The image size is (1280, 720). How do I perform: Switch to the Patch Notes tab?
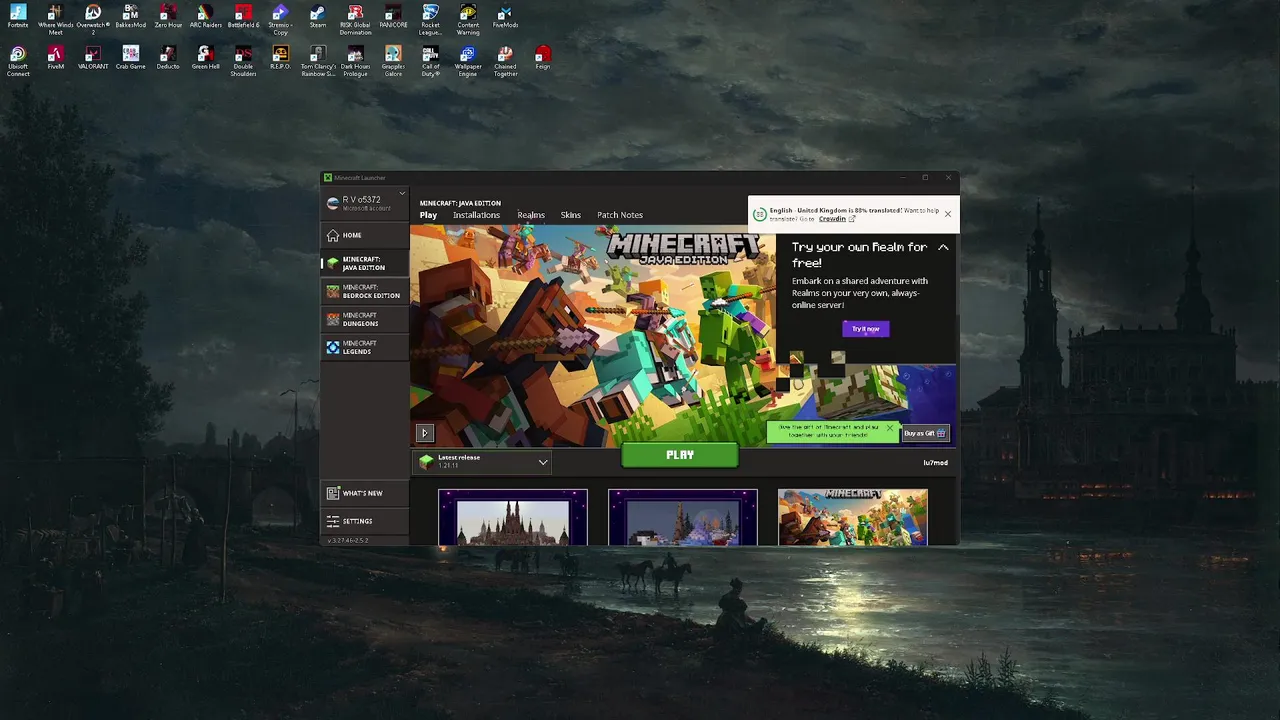[620, 215]
